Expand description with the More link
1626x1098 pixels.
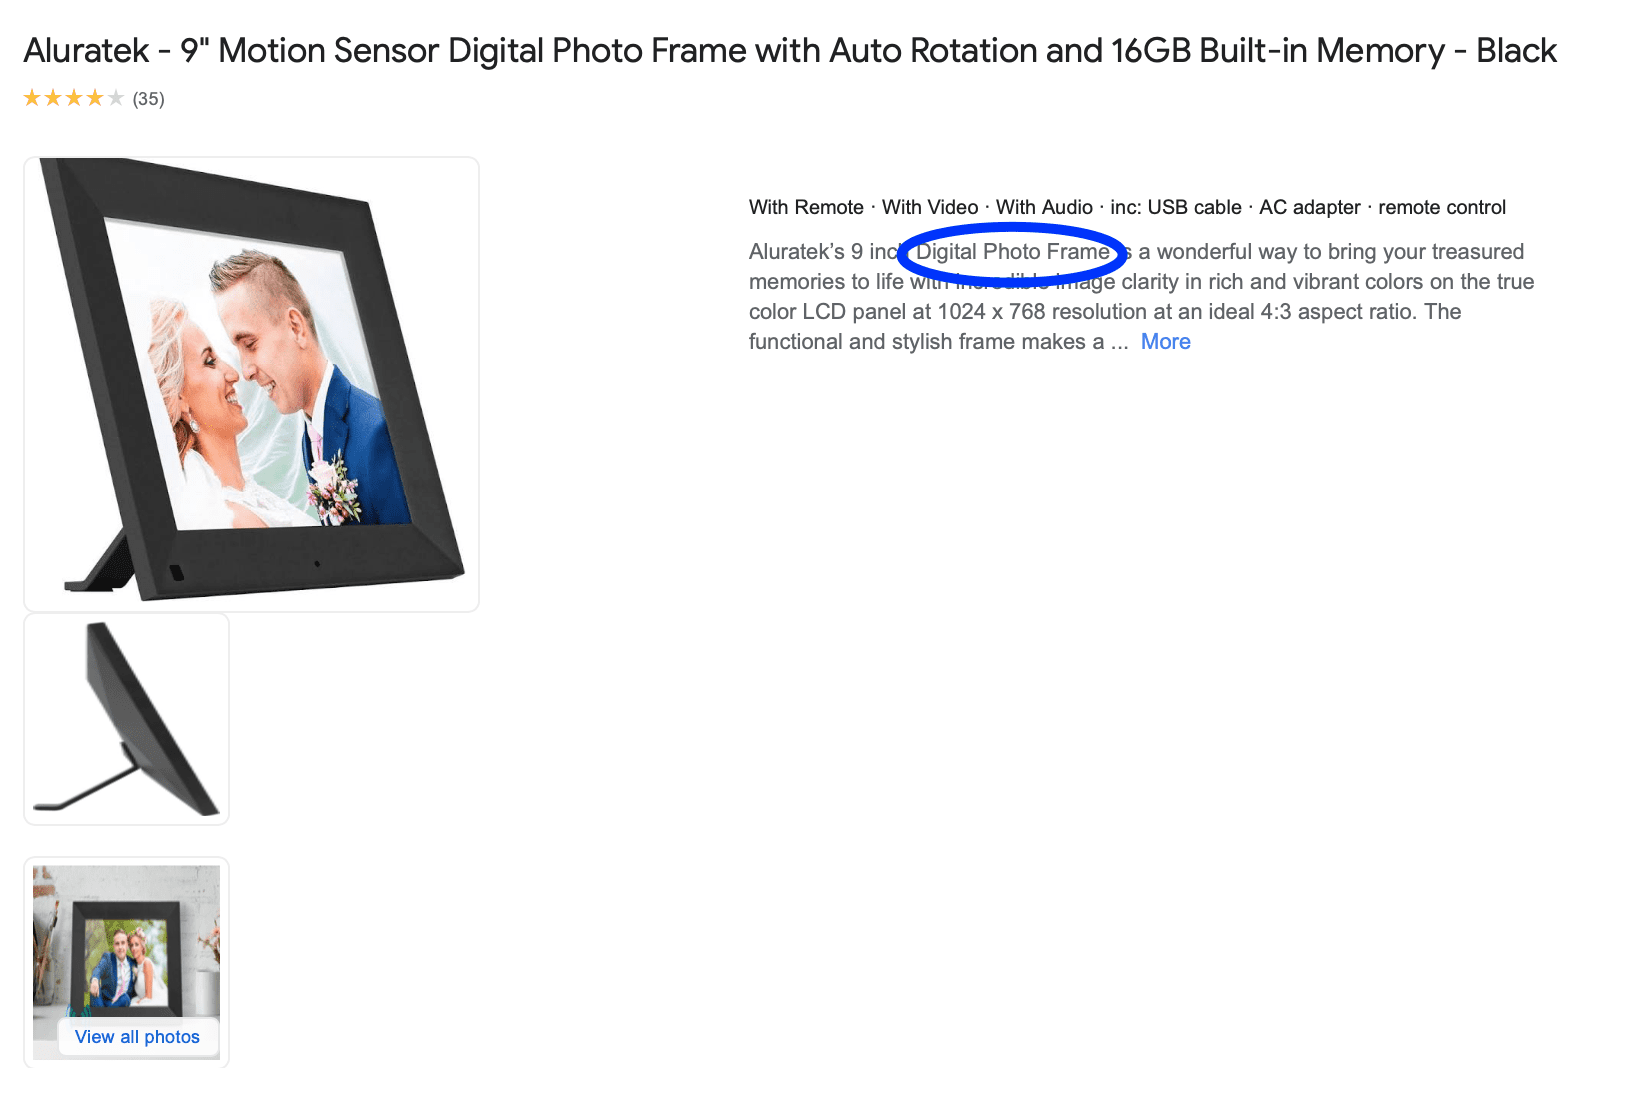1165,342
